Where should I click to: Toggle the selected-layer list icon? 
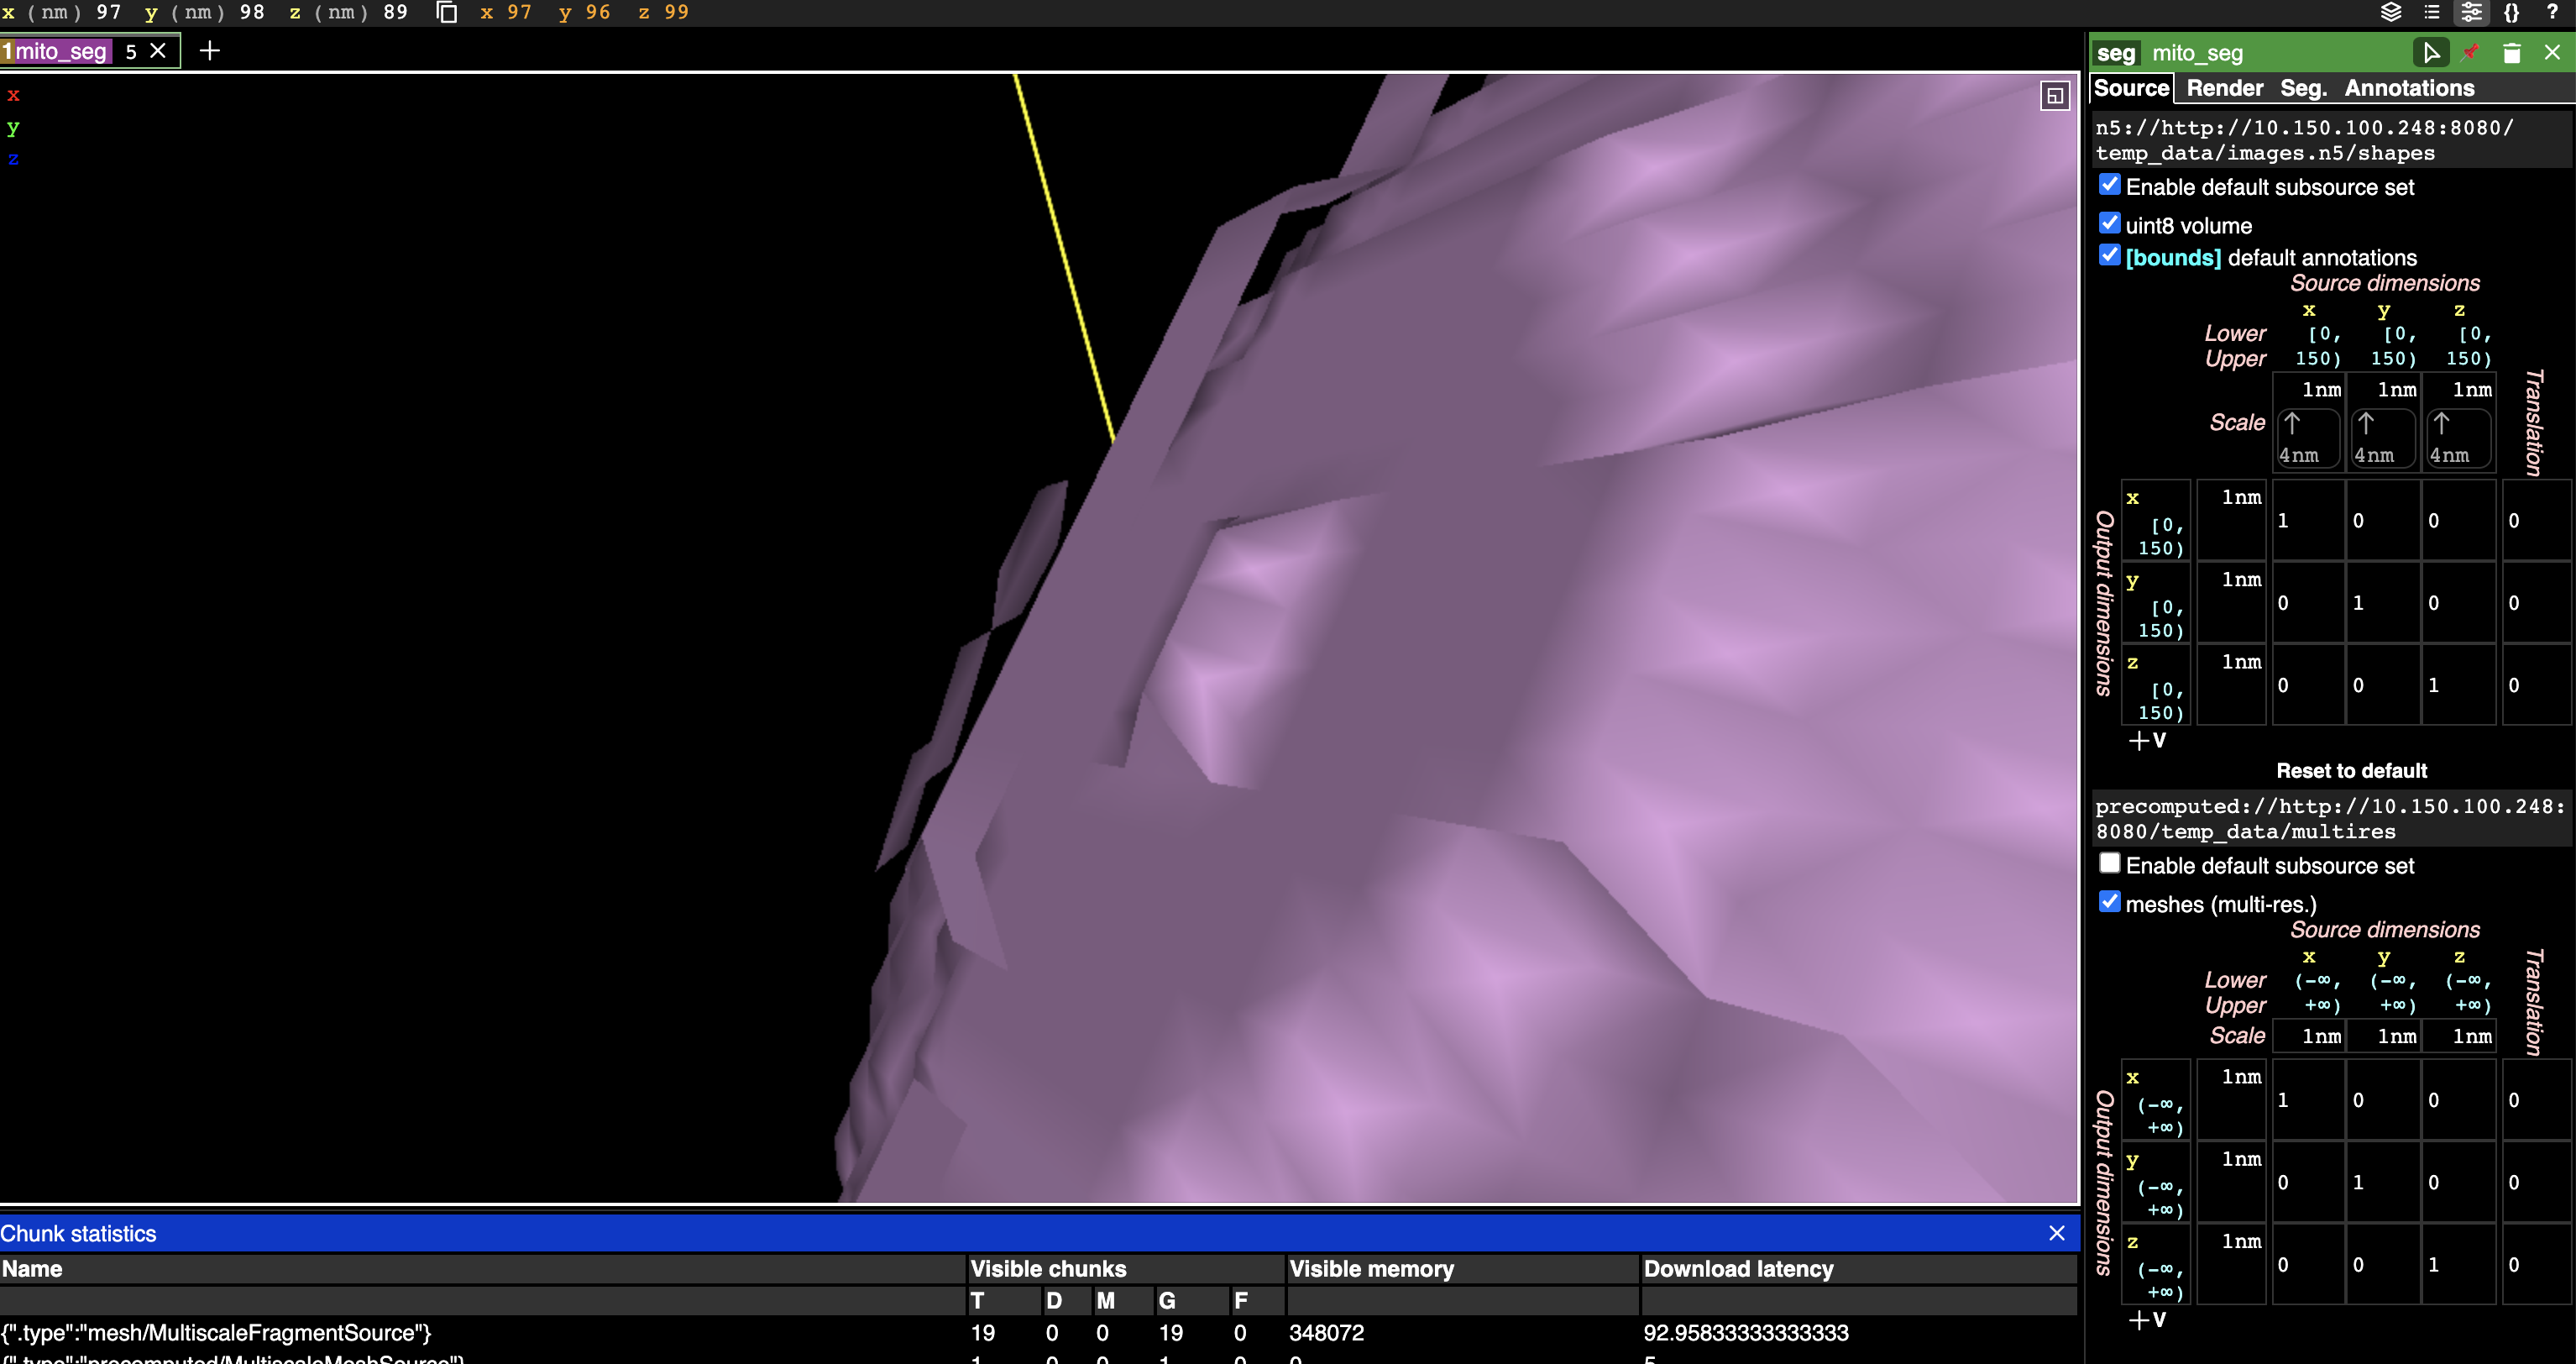pos(2432,13)
